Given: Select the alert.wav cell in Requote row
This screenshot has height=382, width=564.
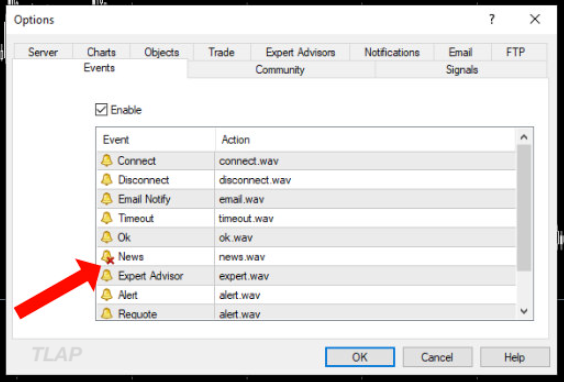Looking at the screenshot, I should [x=365, y=313].
